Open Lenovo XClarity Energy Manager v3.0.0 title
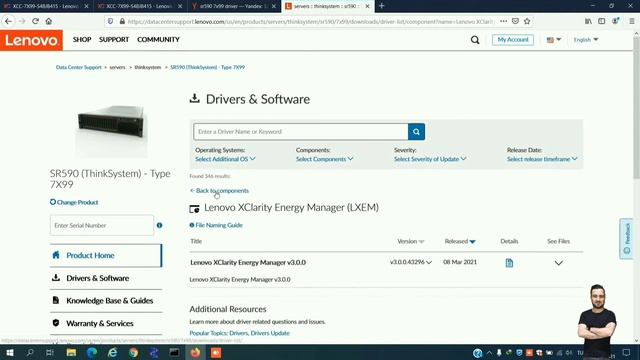 248,262
